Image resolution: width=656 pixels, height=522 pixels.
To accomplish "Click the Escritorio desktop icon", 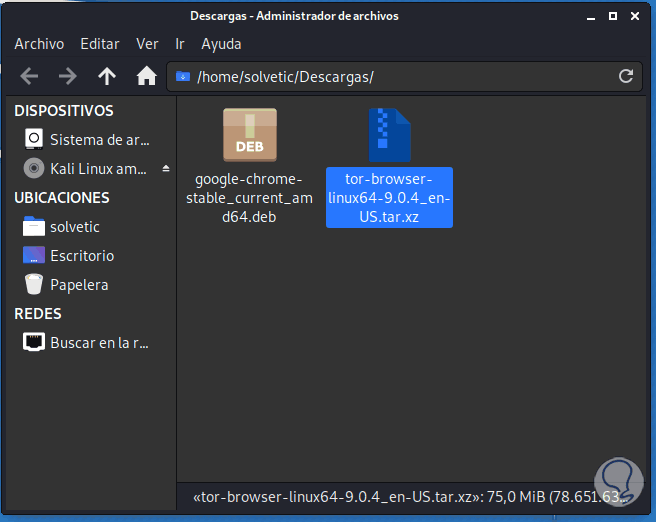I will [34, 255].
